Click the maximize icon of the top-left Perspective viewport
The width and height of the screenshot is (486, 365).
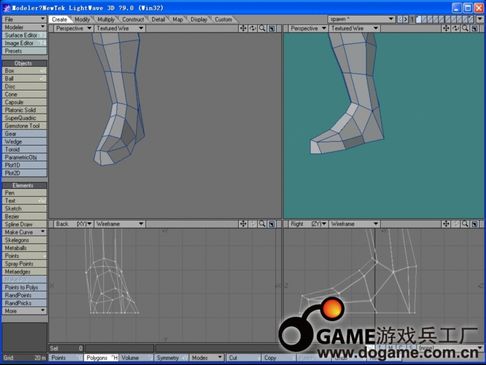pos(272,28)
